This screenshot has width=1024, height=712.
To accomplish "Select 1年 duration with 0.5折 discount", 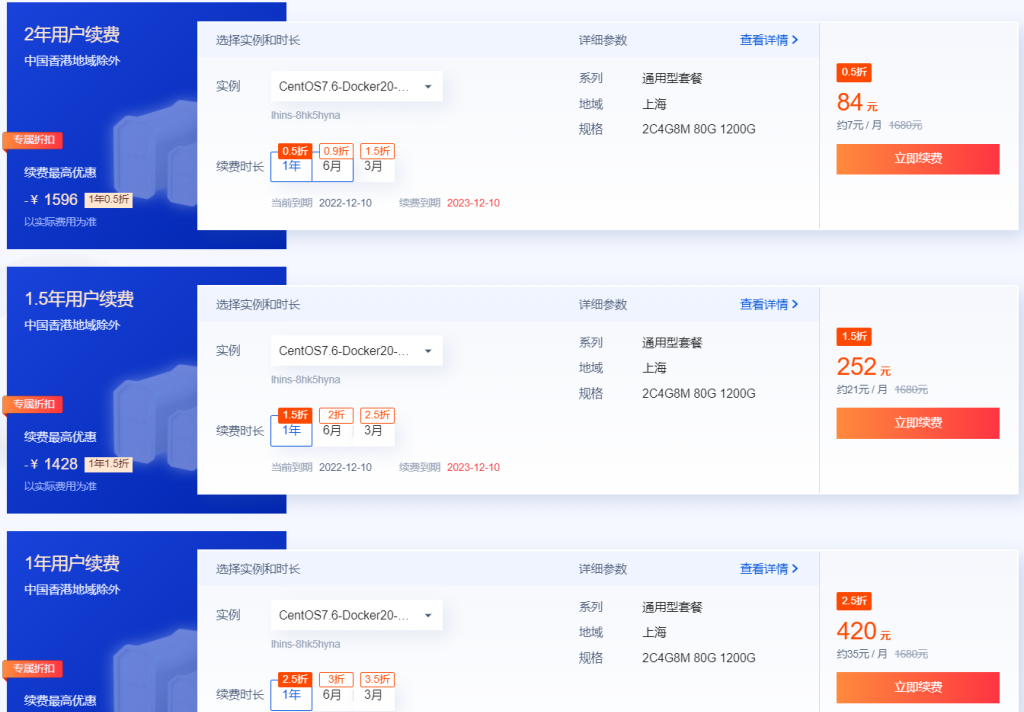I will [291, 166].
